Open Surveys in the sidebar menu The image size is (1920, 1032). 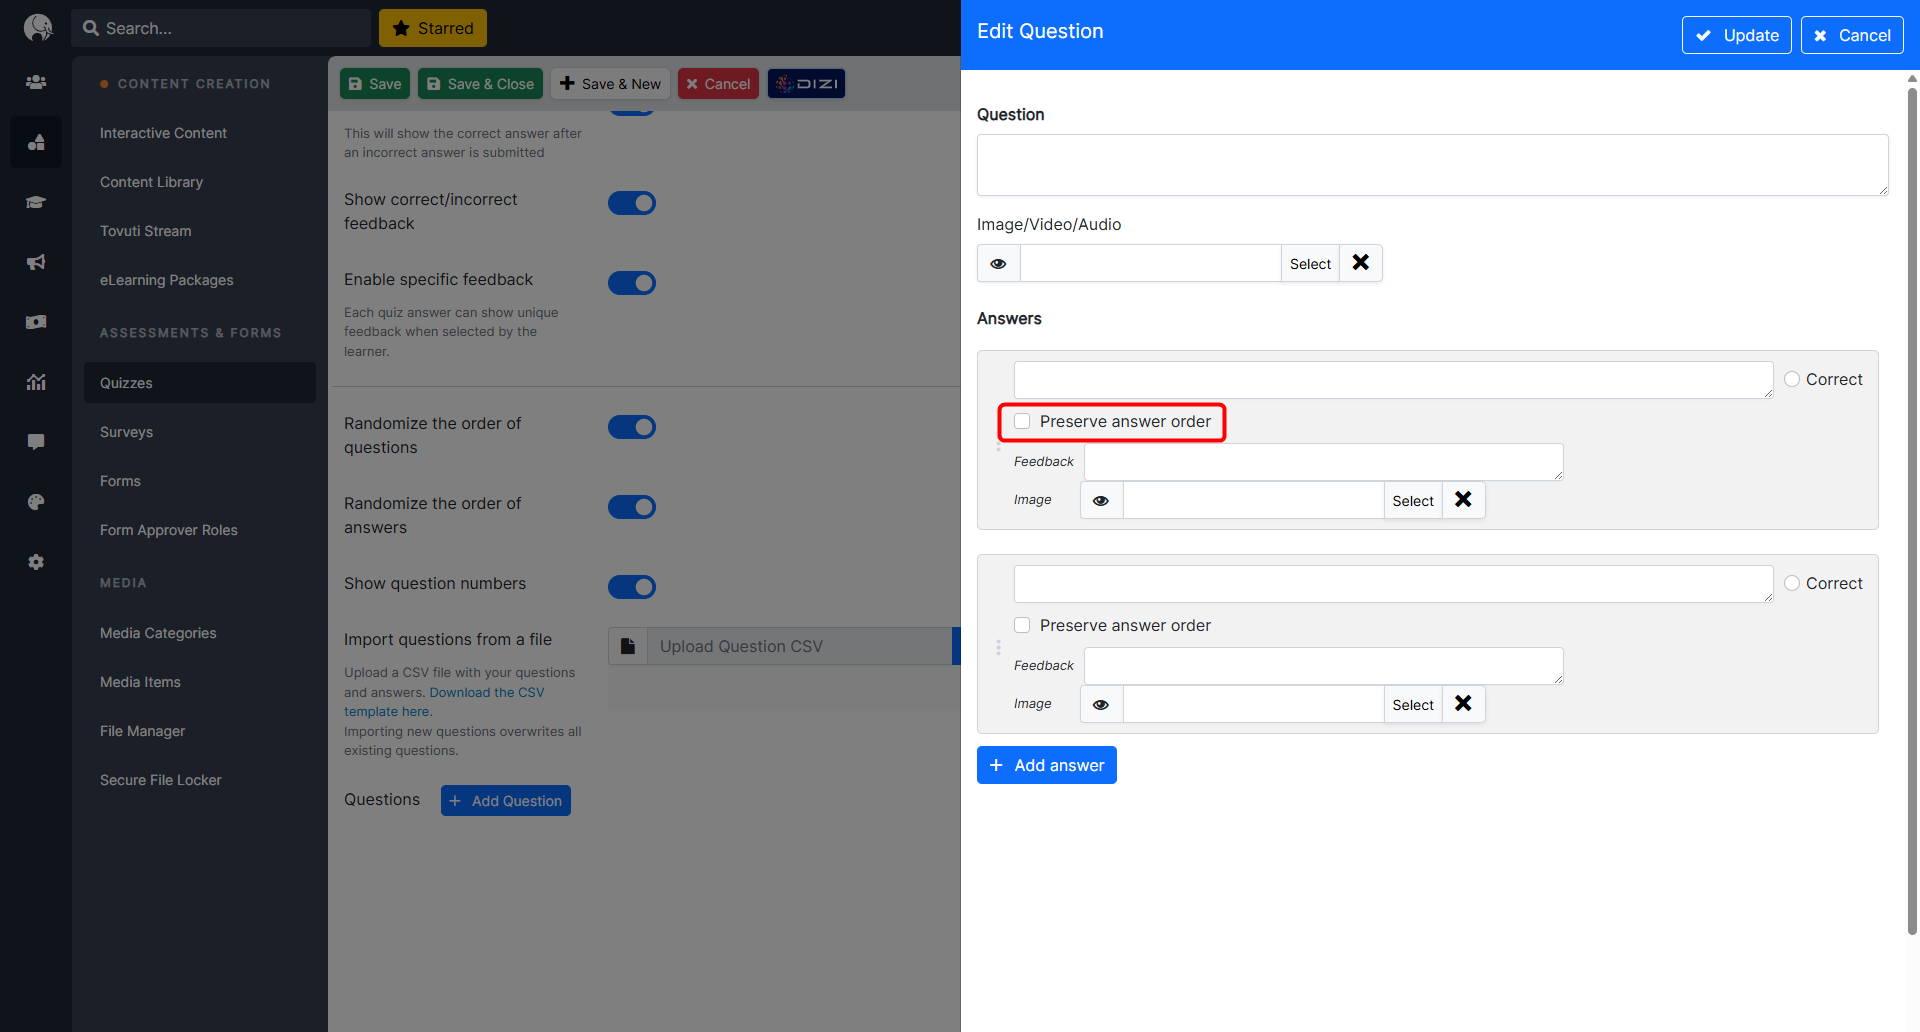126,432
